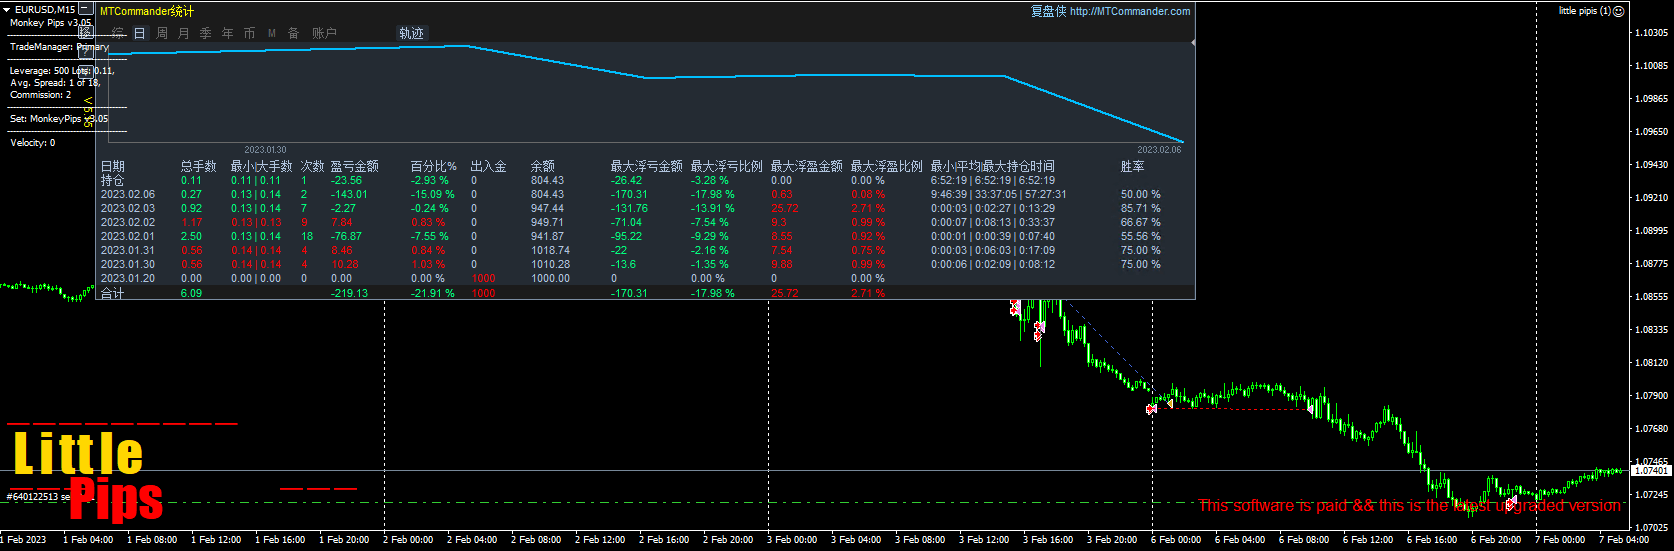
Task: Click the little pipis smiley face icon
Action: point(1619,11)
